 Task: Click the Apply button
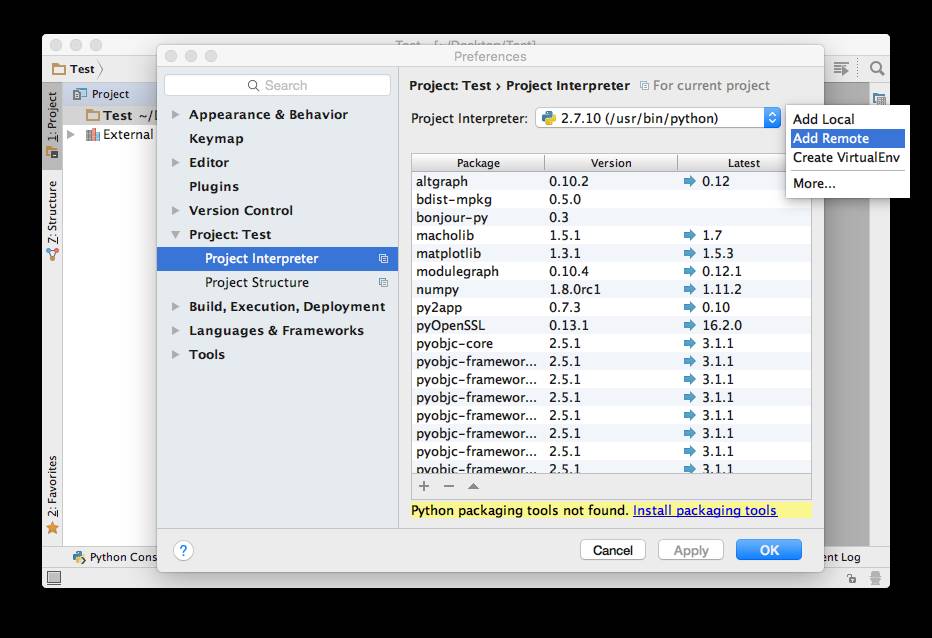[x=691, y=550]
